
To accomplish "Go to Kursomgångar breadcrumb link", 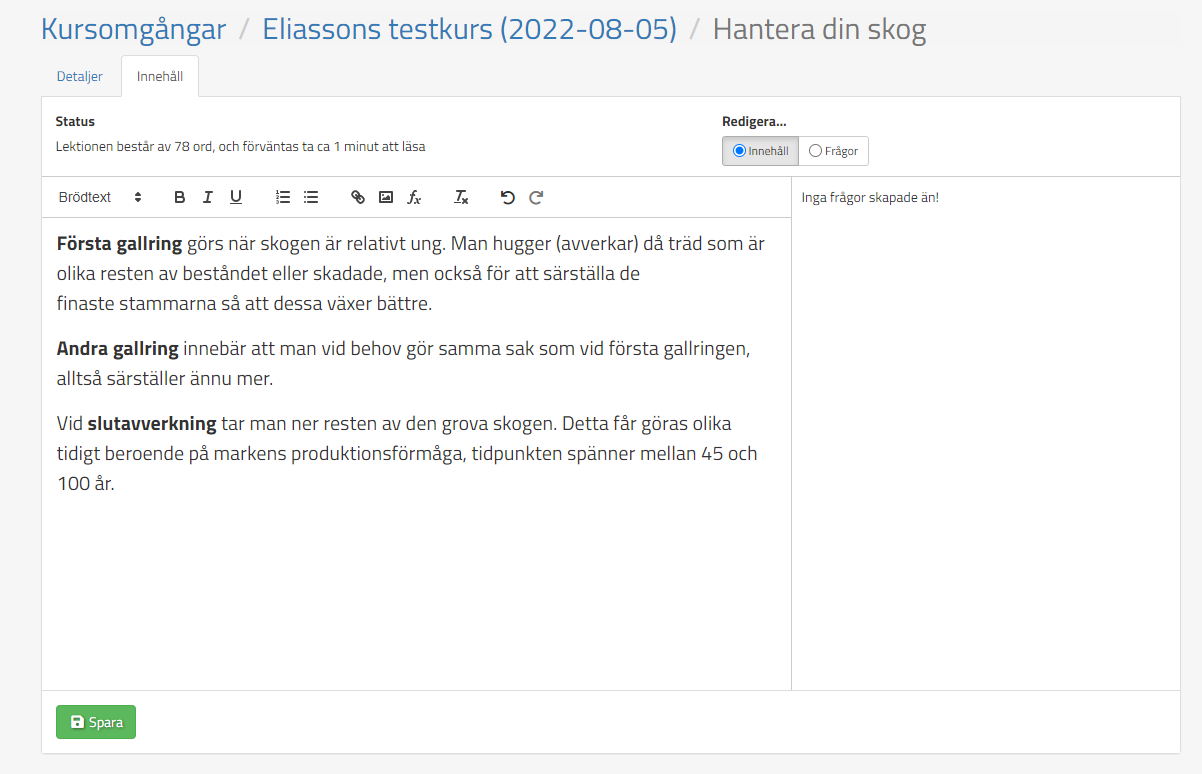I will pyautogui.click(x=133, y=29).
